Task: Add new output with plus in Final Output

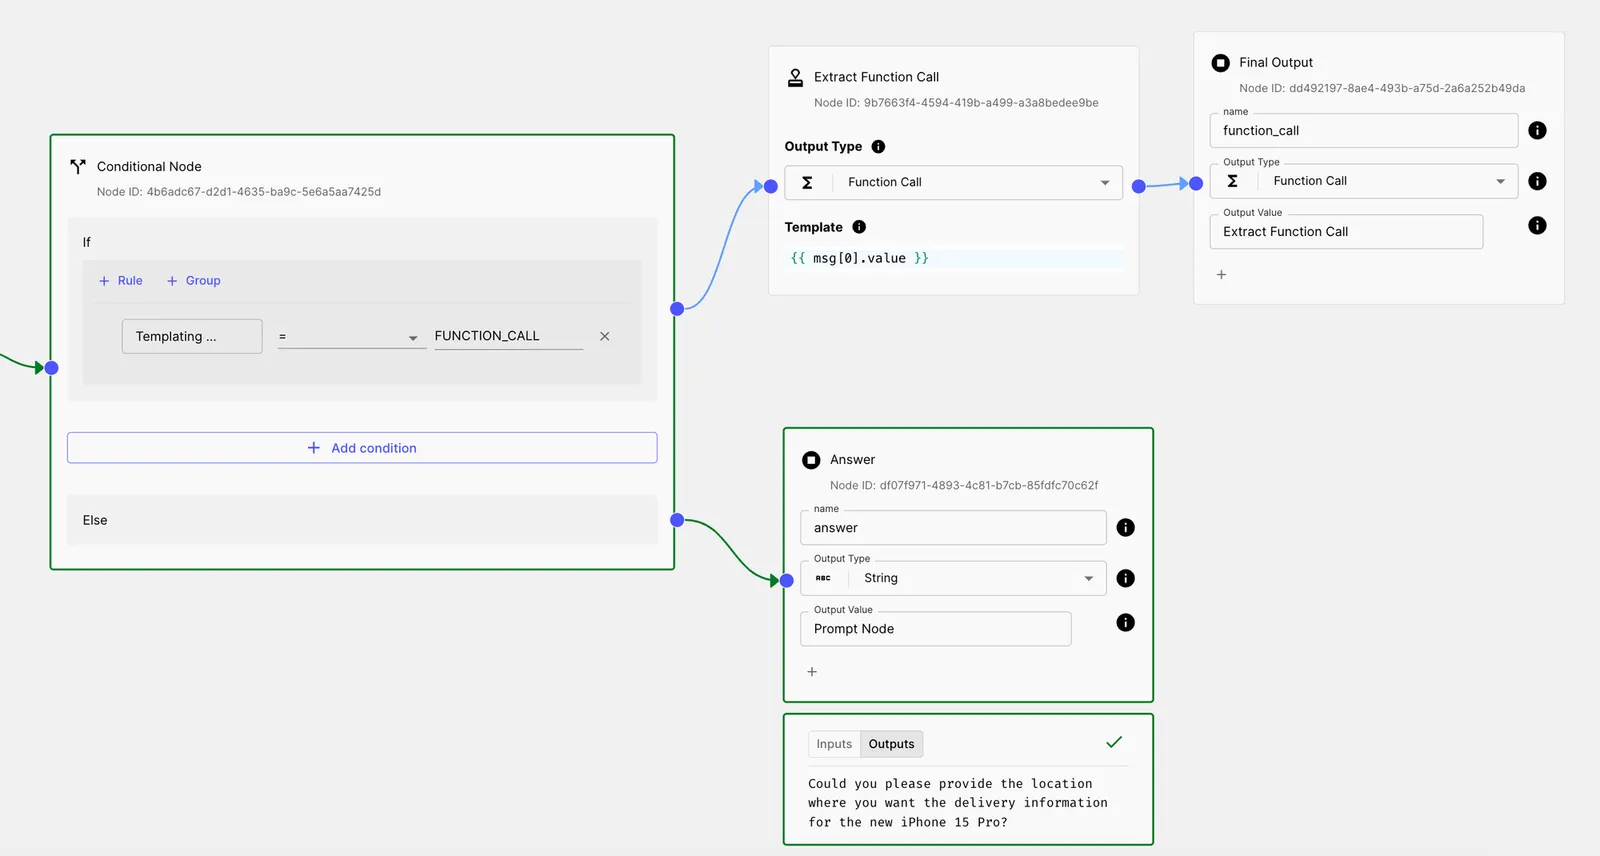Action: point(1221,274)
